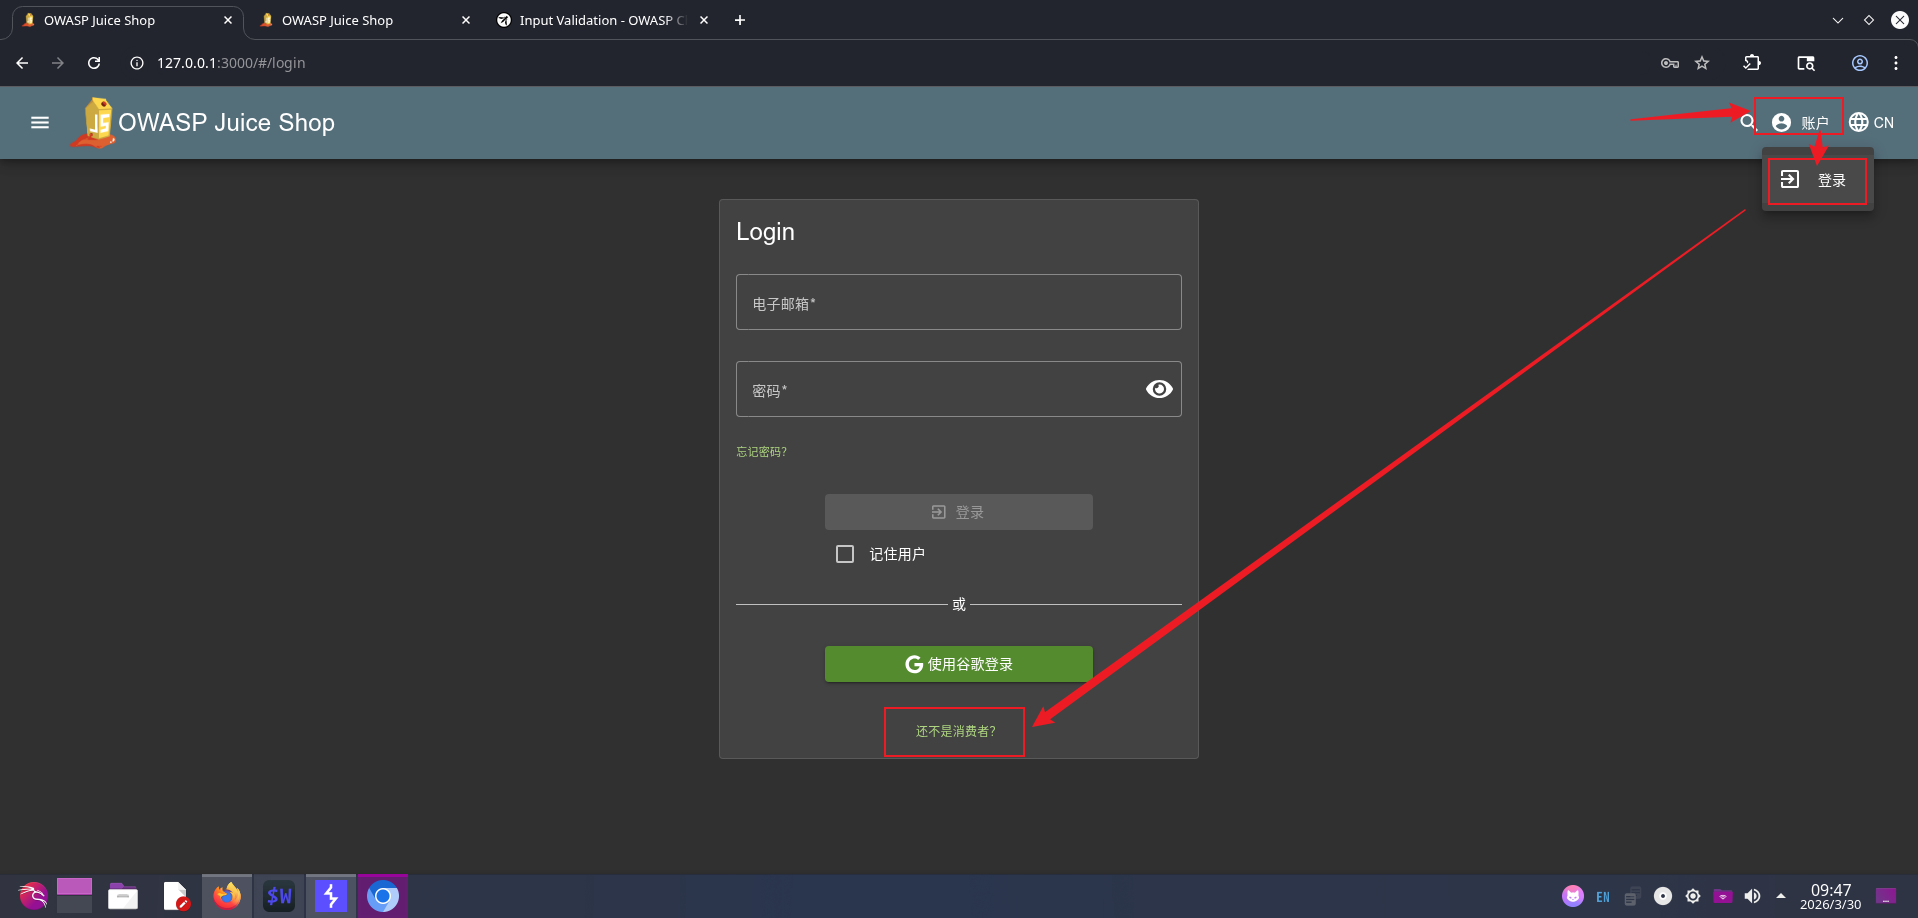Open the browser profile icon

pyautogui.click(x=1860, y=63)
